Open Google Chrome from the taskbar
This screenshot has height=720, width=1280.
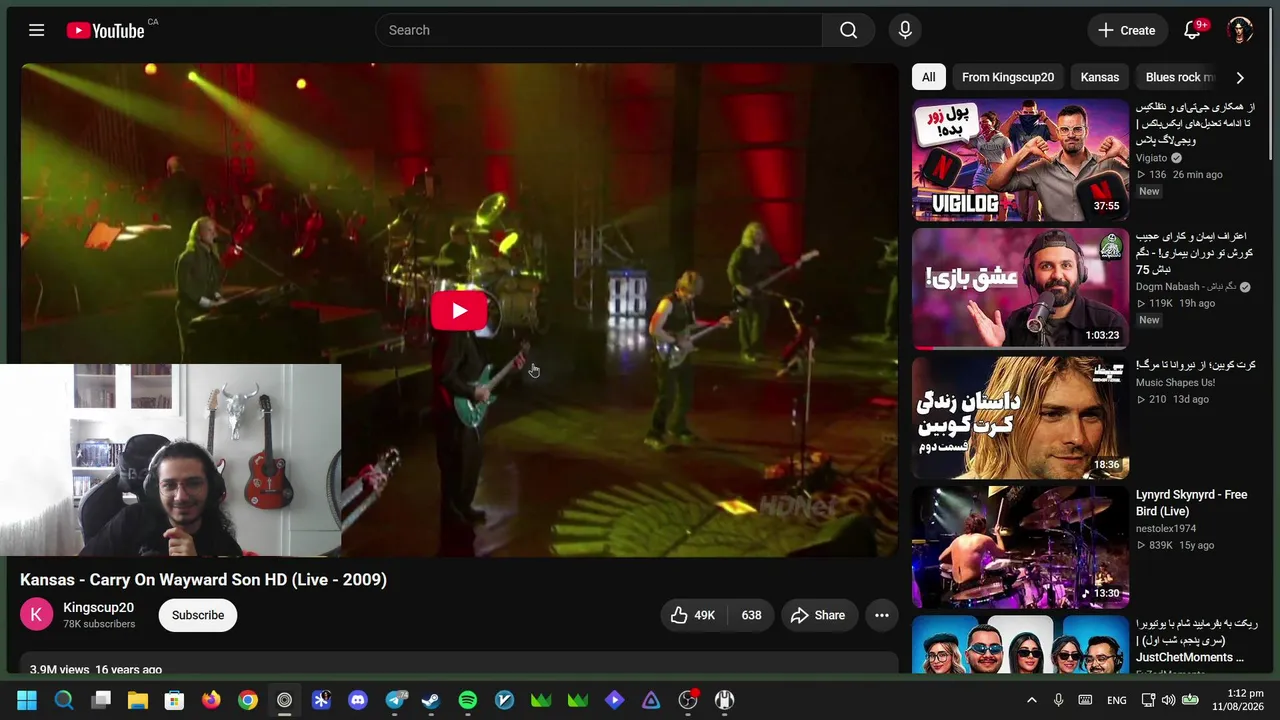(x=248, y=700)
